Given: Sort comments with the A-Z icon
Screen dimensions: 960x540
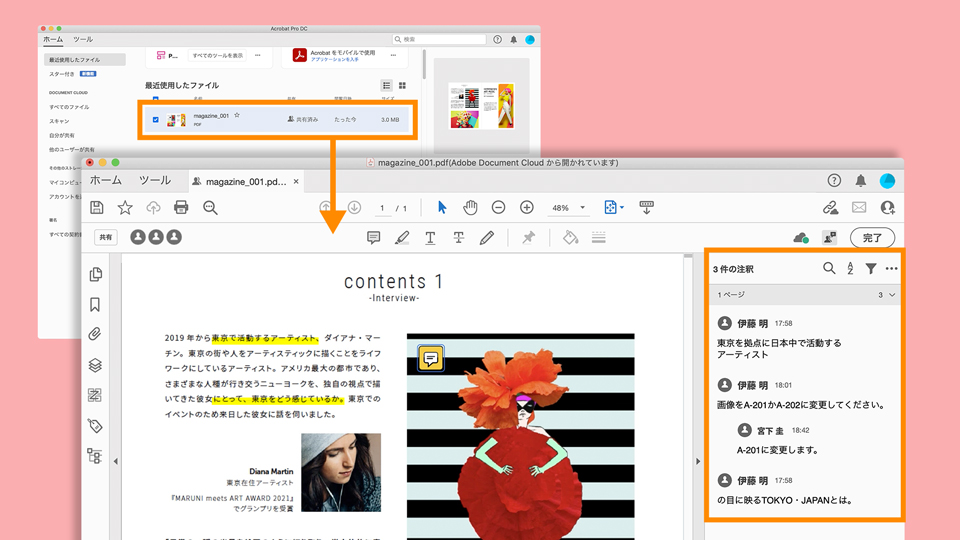Looking at the screenshot, I should tap(850, 268).
